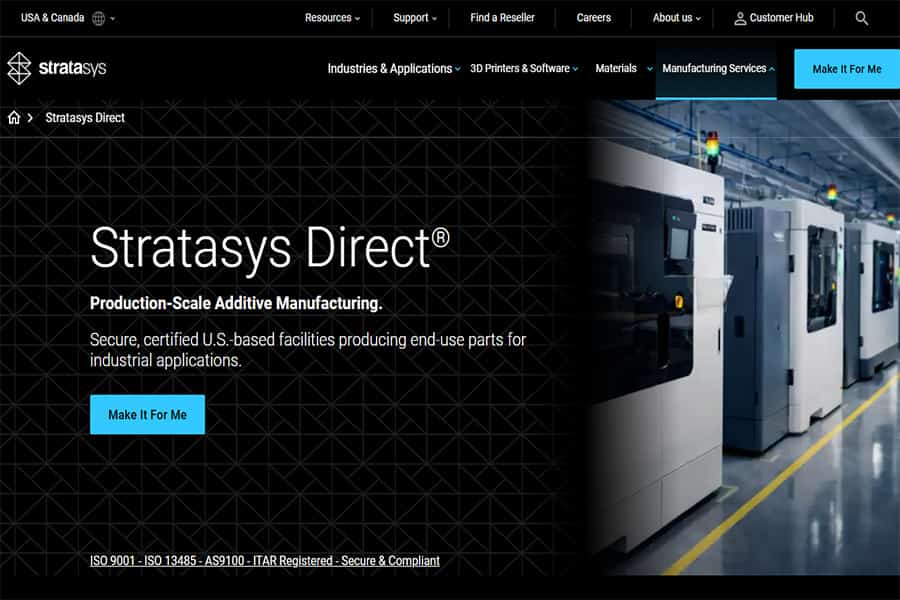
Task: Click the Stratasys Direct breadcrumb
Action: click(85, 118)
